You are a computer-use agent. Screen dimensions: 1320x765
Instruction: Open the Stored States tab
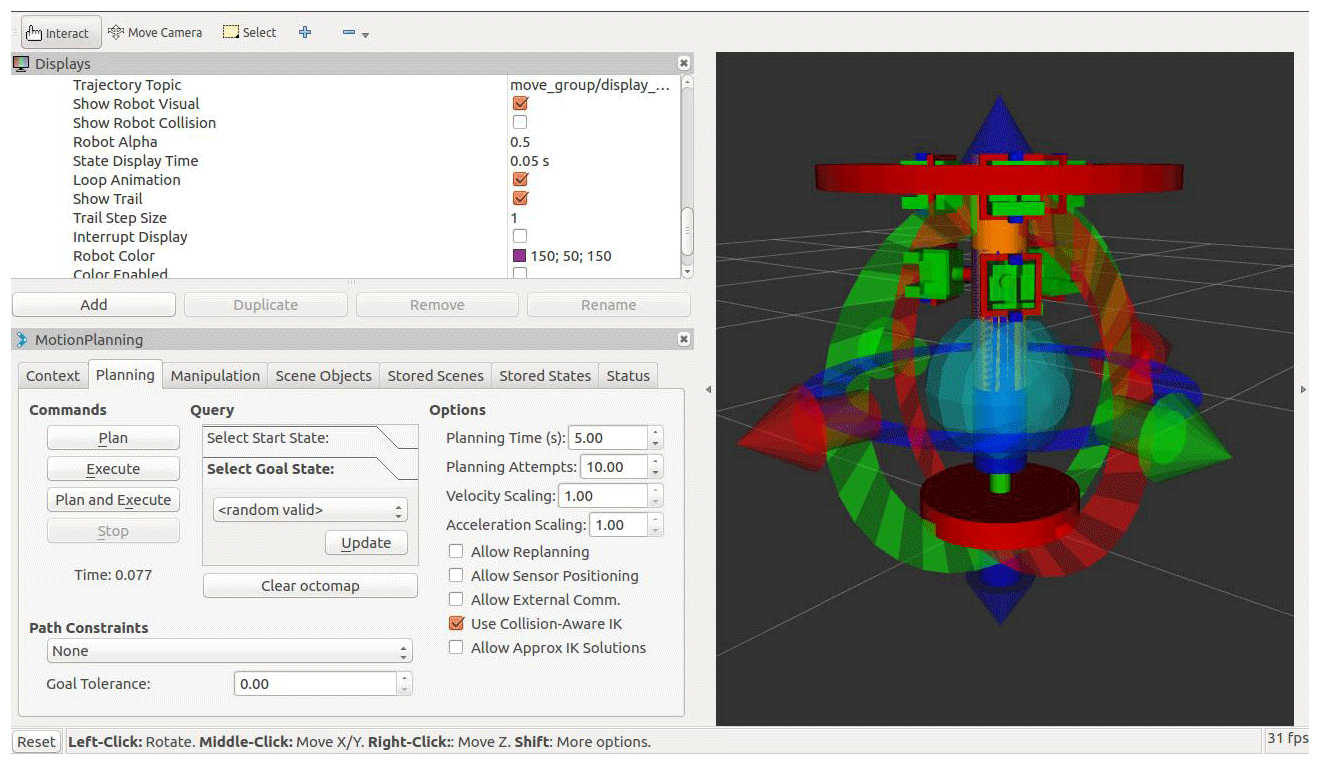click(x=544, y=376)
